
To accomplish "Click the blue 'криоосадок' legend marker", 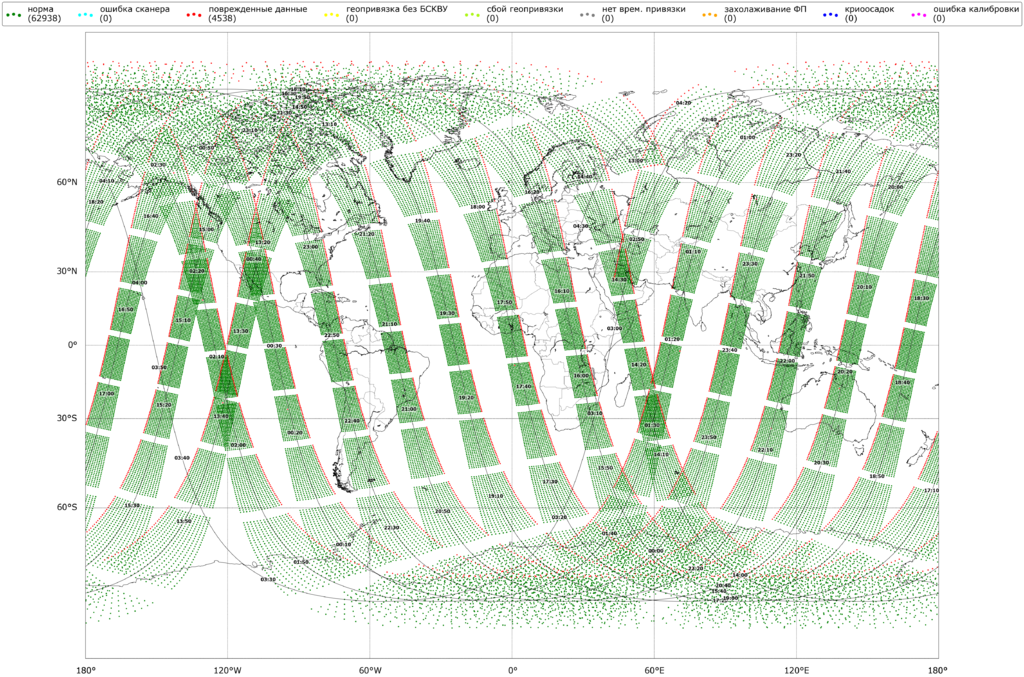I will pyautogui.click(x=831, y=14).
